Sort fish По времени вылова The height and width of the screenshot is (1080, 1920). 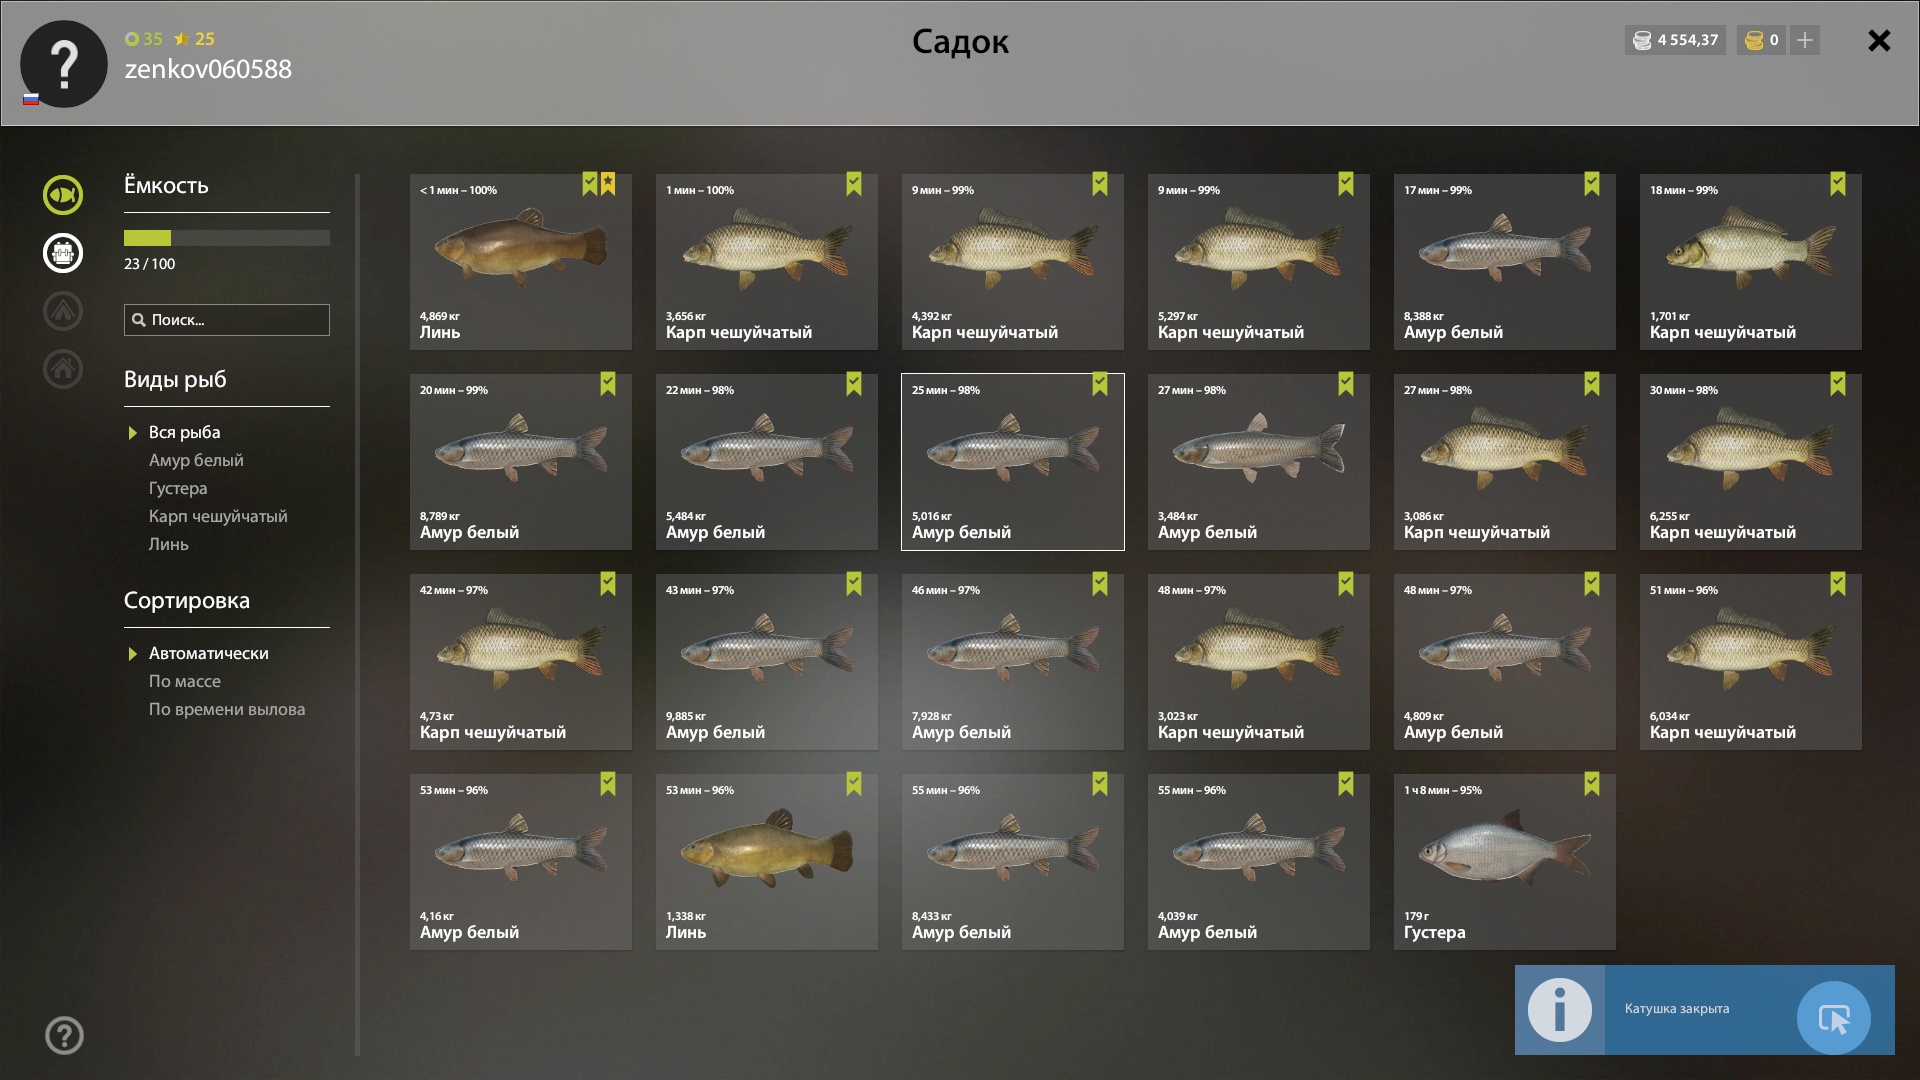click(227, 709)
